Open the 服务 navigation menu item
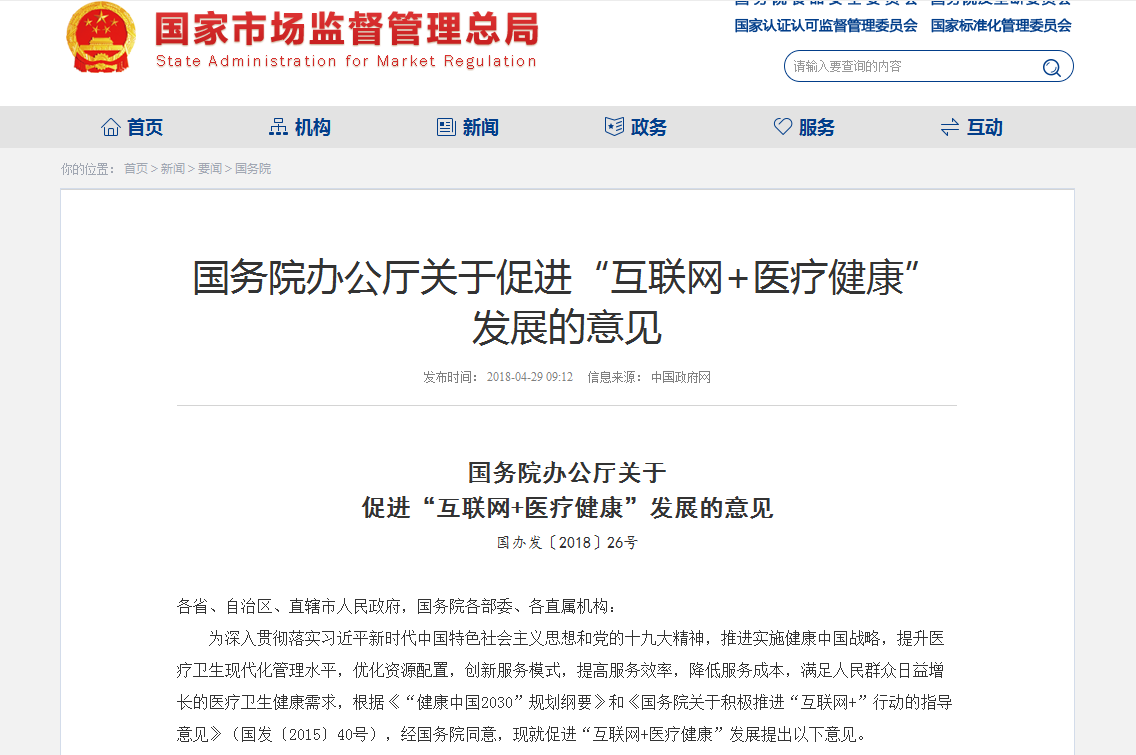Viewport: 1136px width, 755px height. (816, 127)
